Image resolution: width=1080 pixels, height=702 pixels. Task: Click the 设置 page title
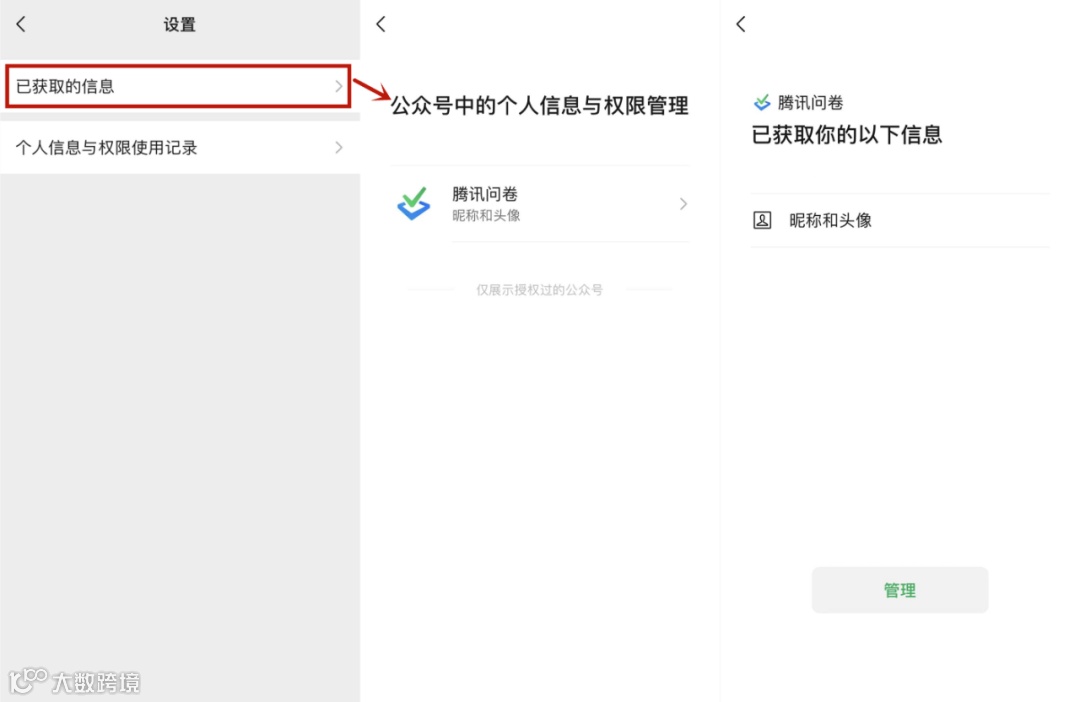point(180,25)
